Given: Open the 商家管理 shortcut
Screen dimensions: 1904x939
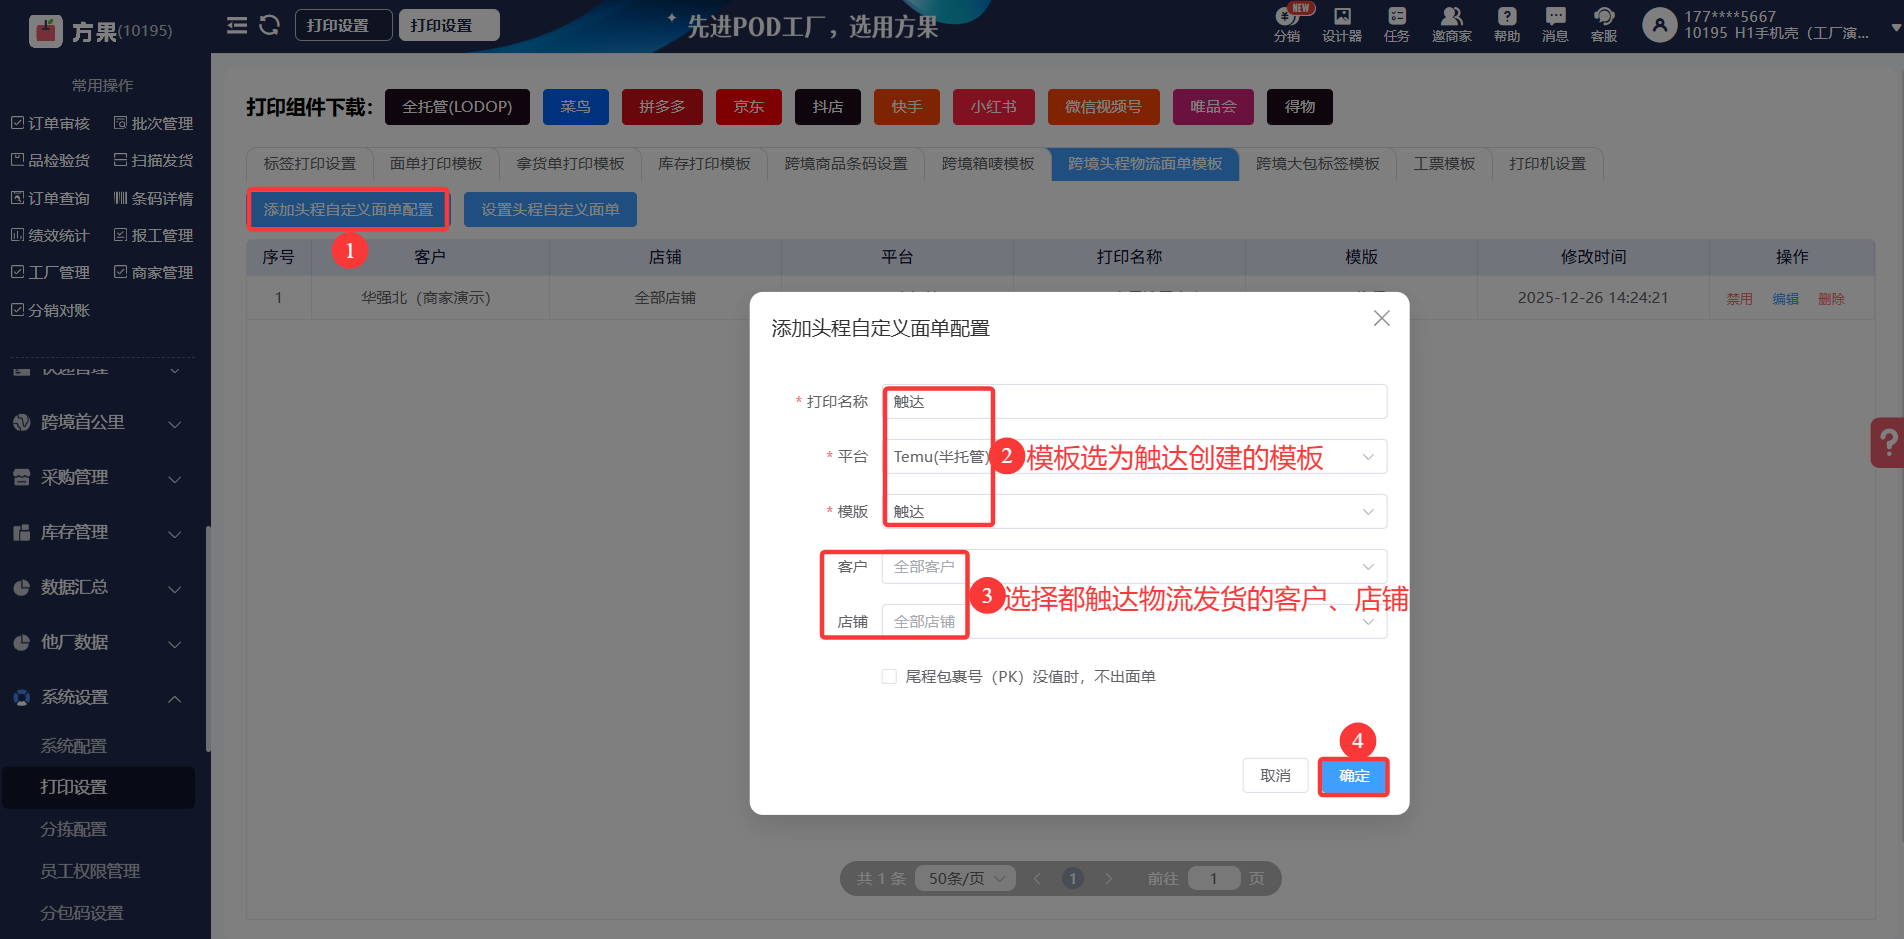Looking at the screenshot, I should [154, 272].
